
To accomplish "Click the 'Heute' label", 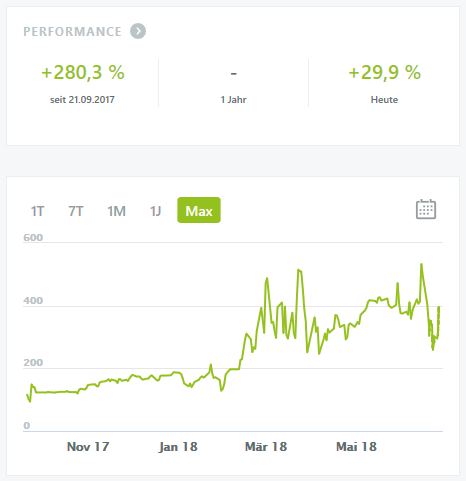I will (384, 100).
